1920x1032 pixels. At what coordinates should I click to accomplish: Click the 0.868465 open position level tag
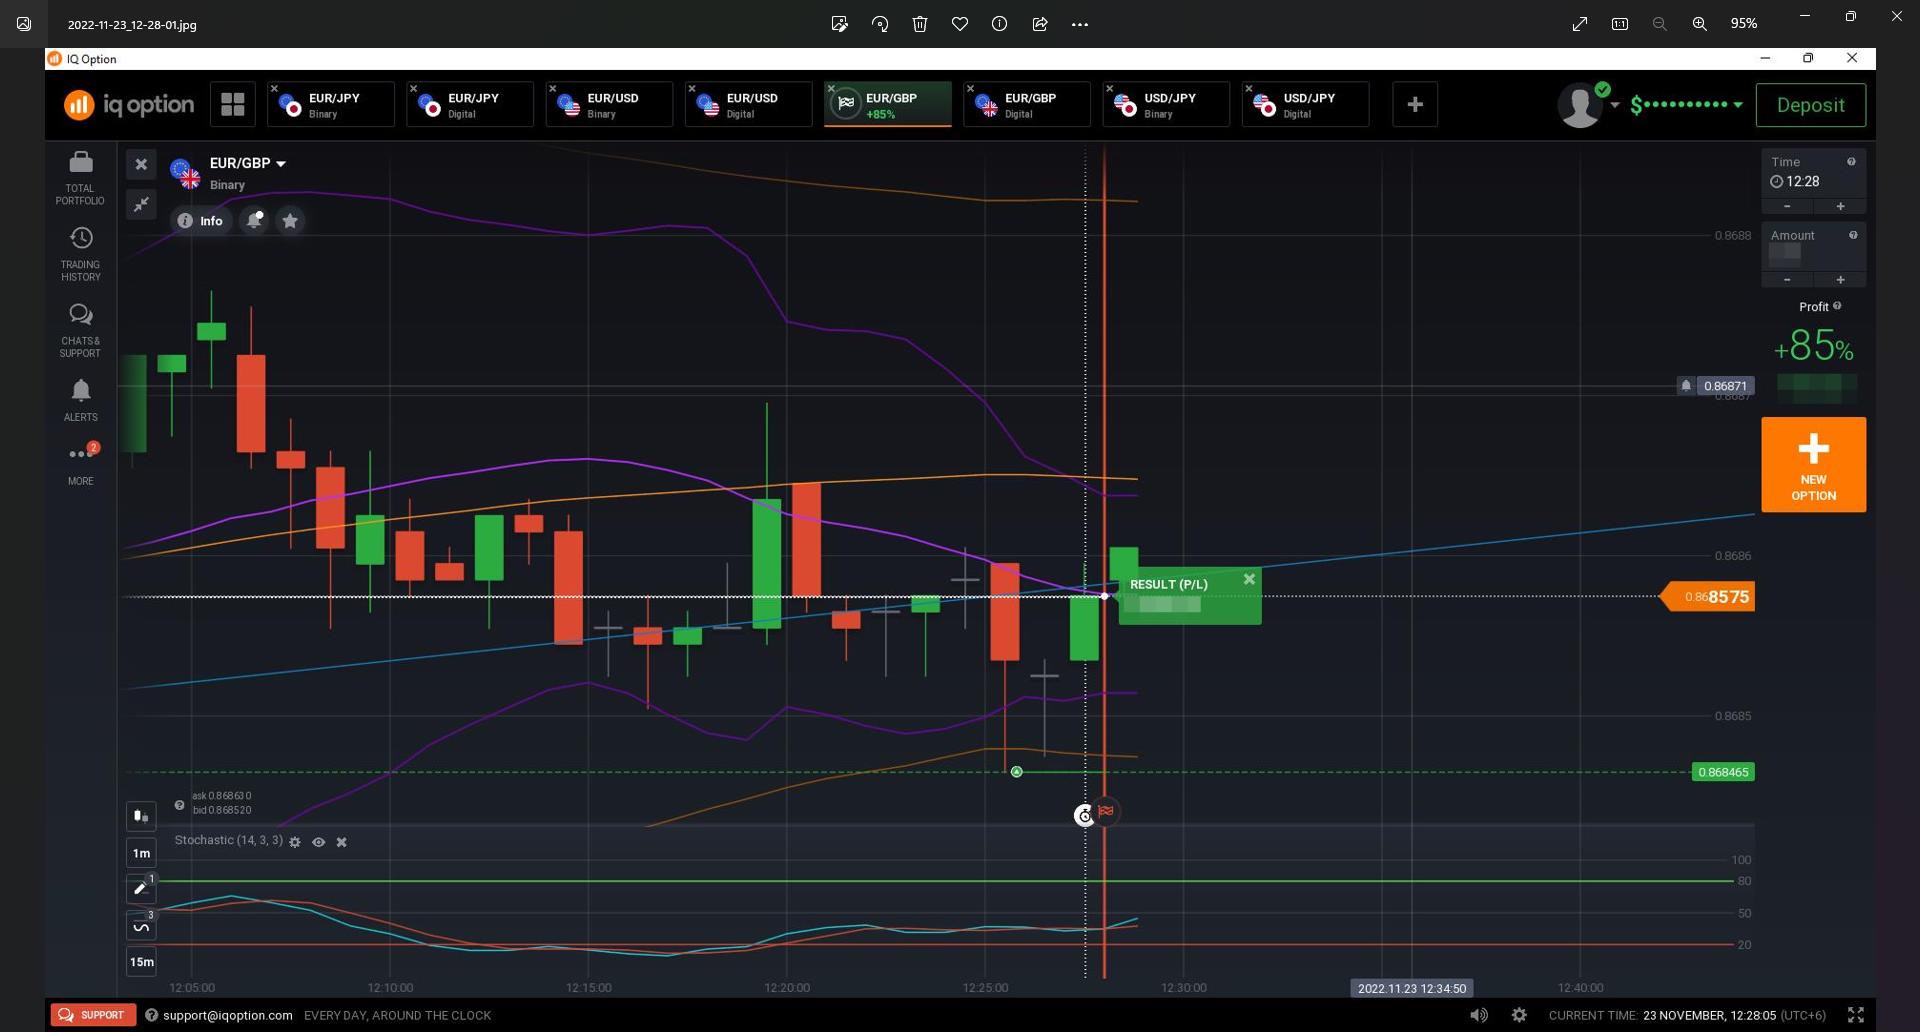(1722, 772)
